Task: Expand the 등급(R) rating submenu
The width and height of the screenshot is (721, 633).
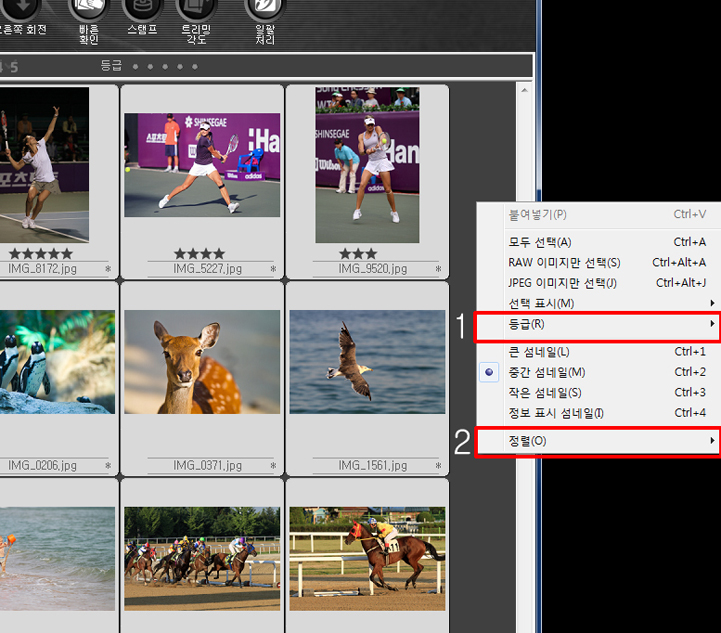Action: point(599,325)
